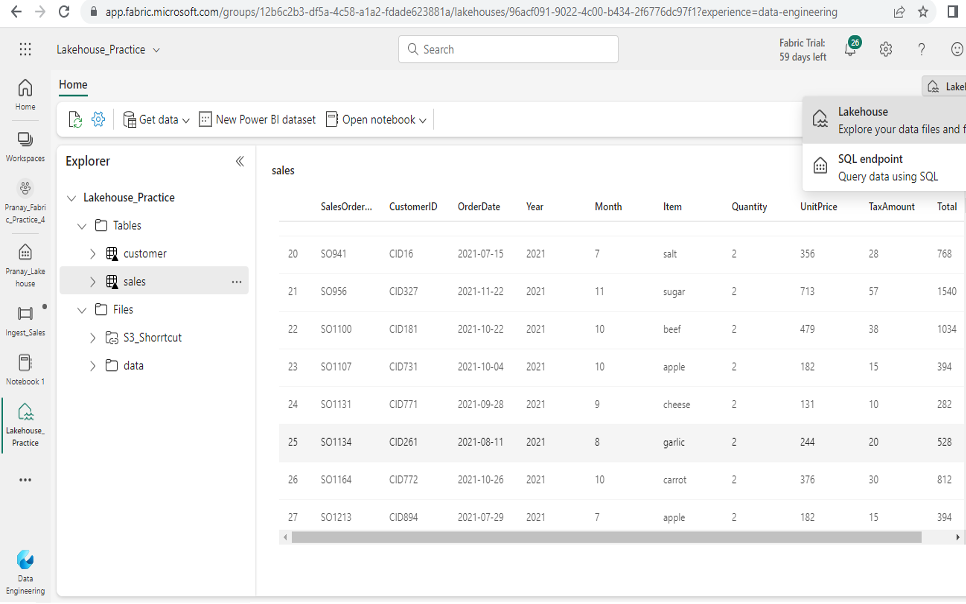This screenshot has width=966, height=604.
Task: Open Pranay_Lakehouse item in sidebar
Action: (x=25, y=265)
